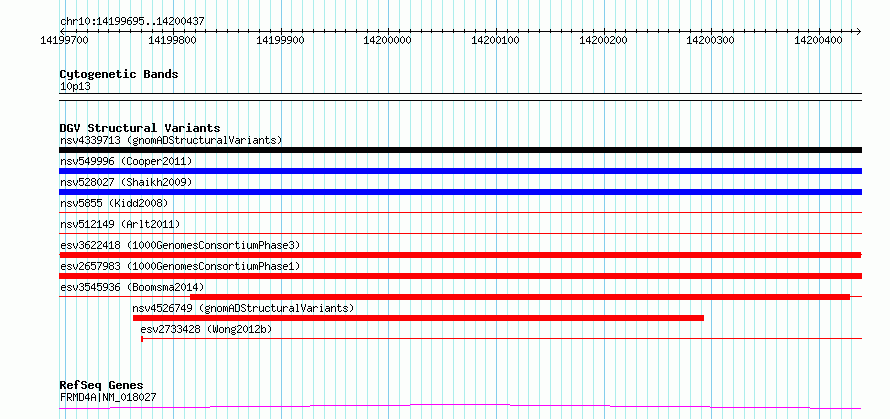
Task: Click the red esv3622418 variant bar
Action: click(x=460, y=255)
